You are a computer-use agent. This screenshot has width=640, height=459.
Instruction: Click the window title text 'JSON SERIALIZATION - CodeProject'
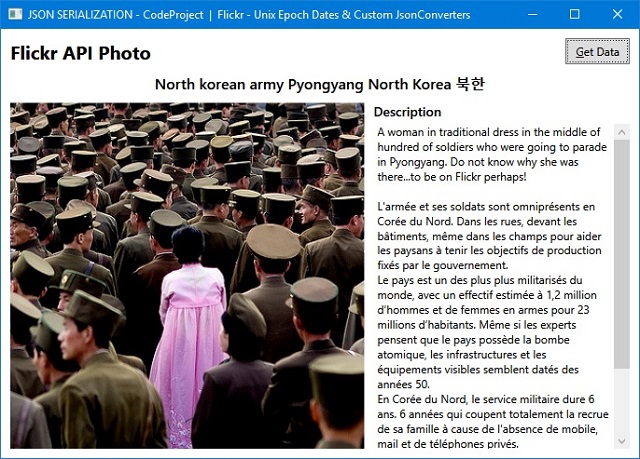[116, 15]
